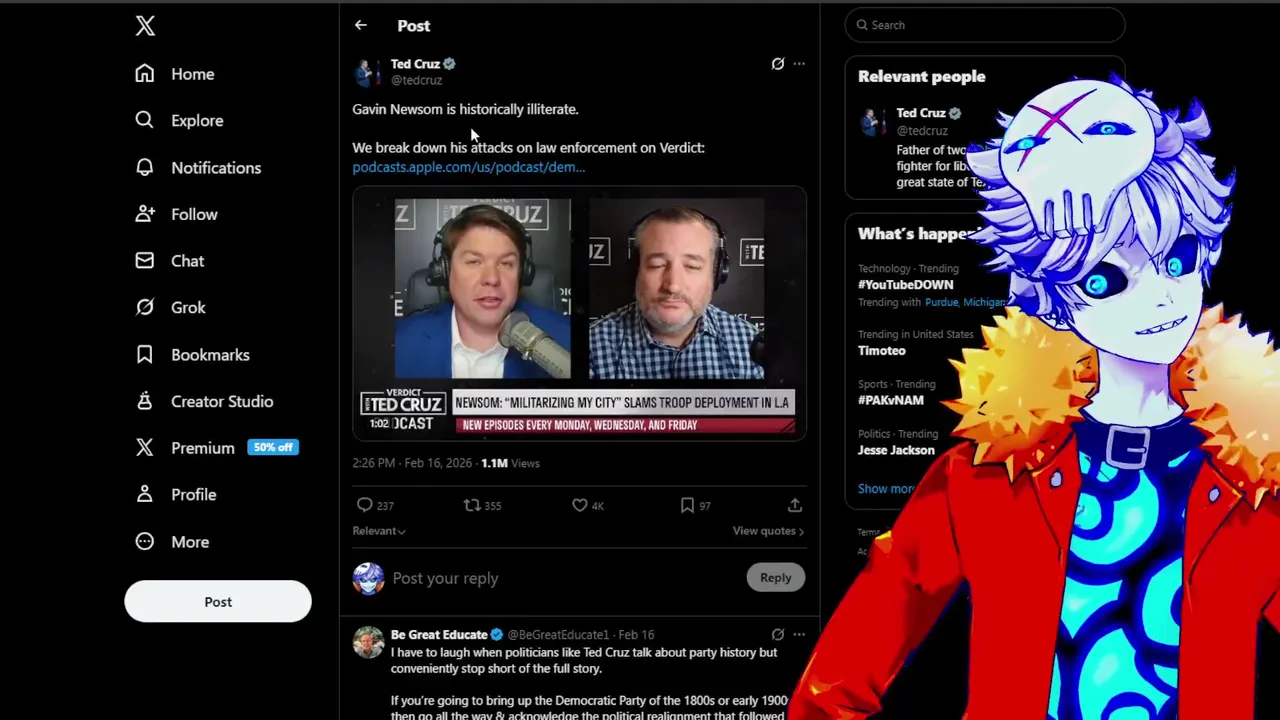
Task: Click Post your reply text field
Action: click(445, 578)
